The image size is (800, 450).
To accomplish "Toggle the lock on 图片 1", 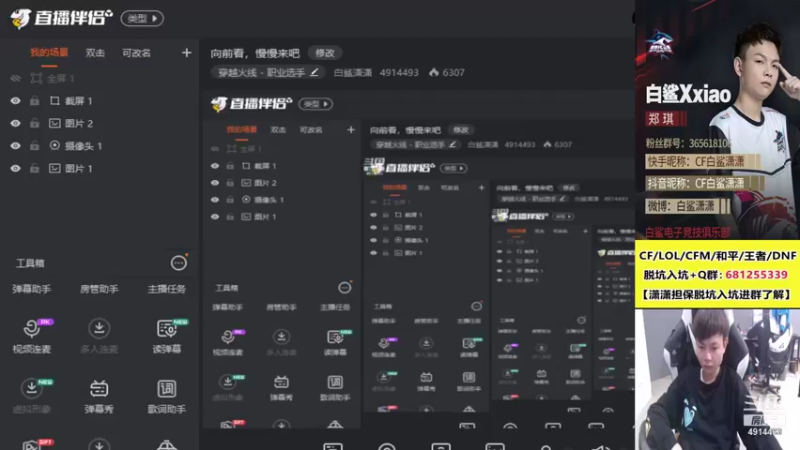I will pos(34,168).
